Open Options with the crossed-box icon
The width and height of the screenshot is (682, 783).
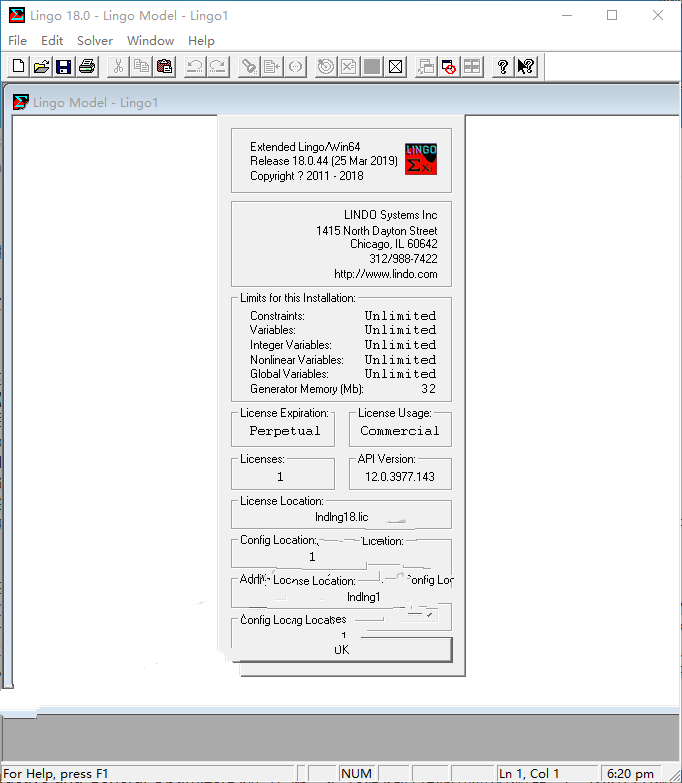395,66
